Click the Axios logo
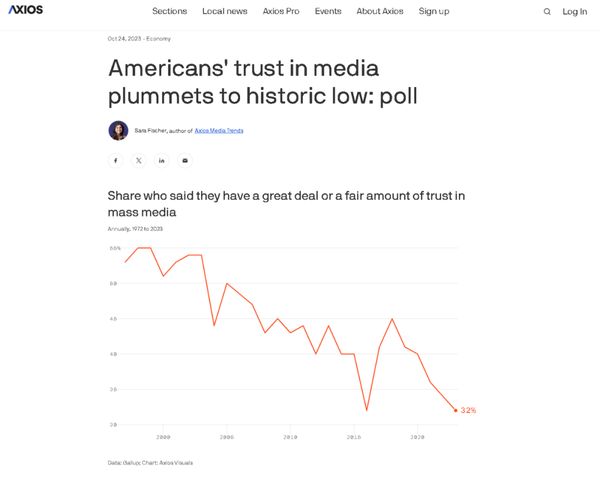 pyautogui.click(x=26, y=11)
